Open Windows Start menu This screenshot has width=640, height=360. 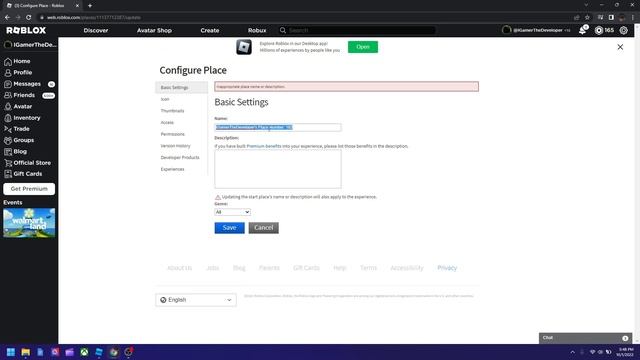coord(11,352)
